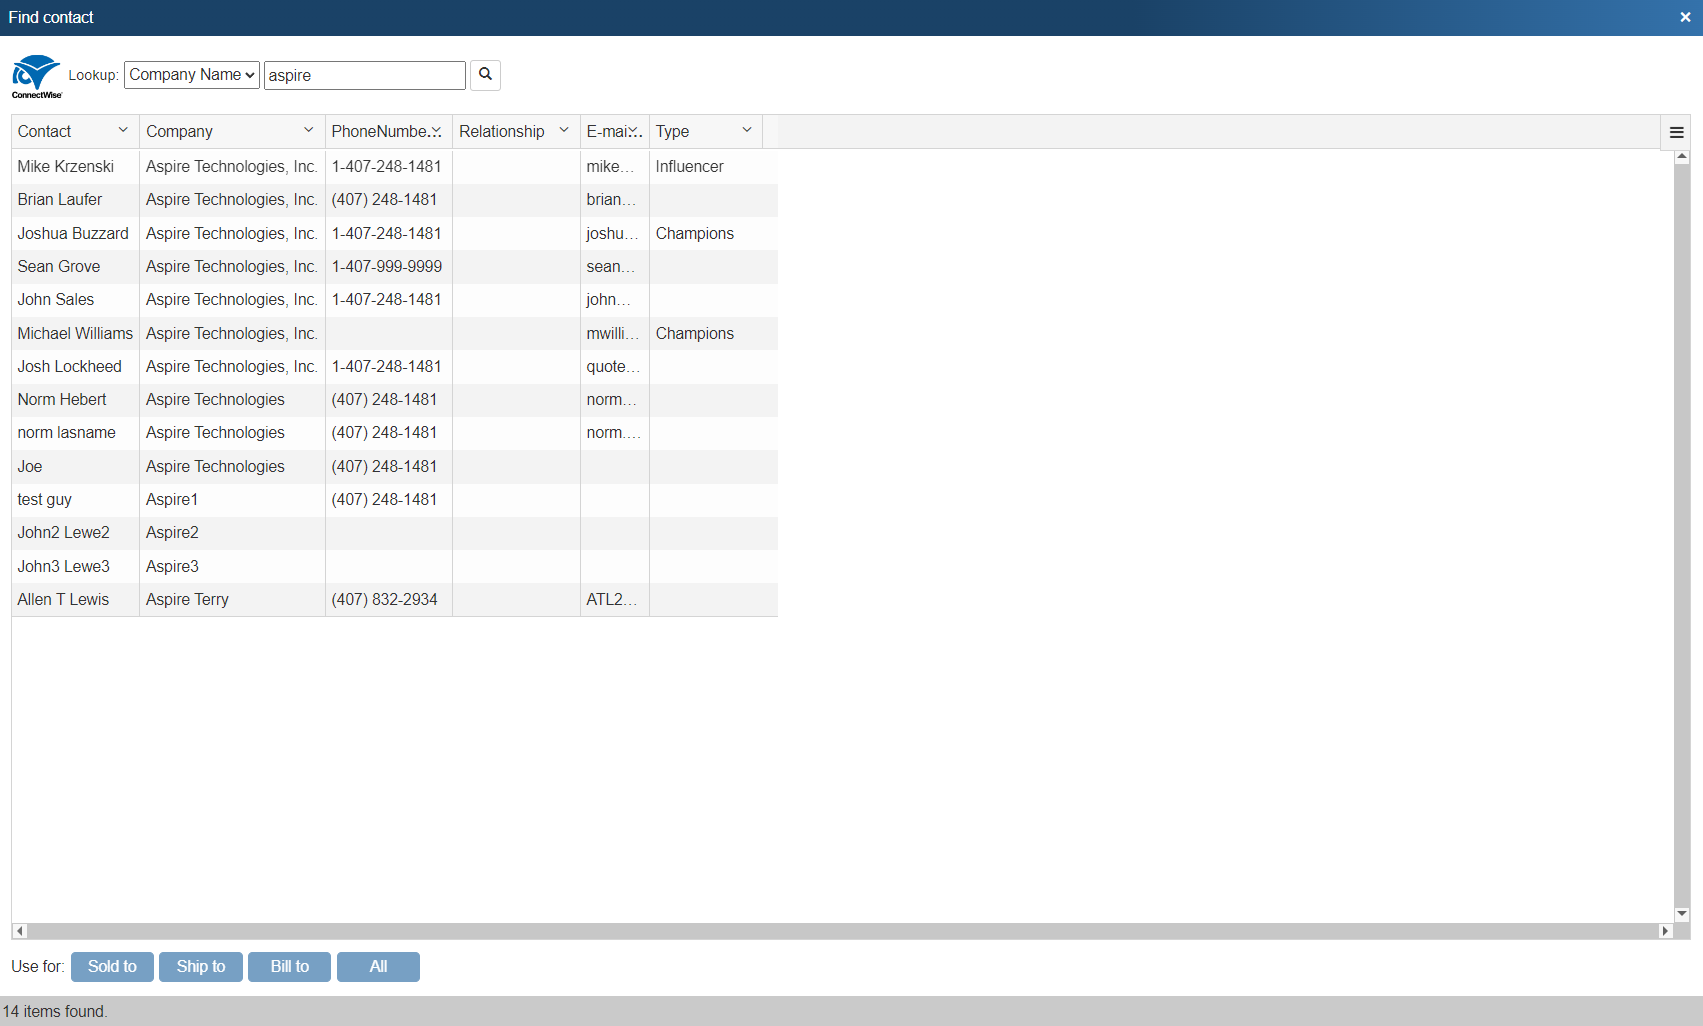Click the All use-for option
The height and width of the screenshot is (1026, 1703).
coord(378,966)
